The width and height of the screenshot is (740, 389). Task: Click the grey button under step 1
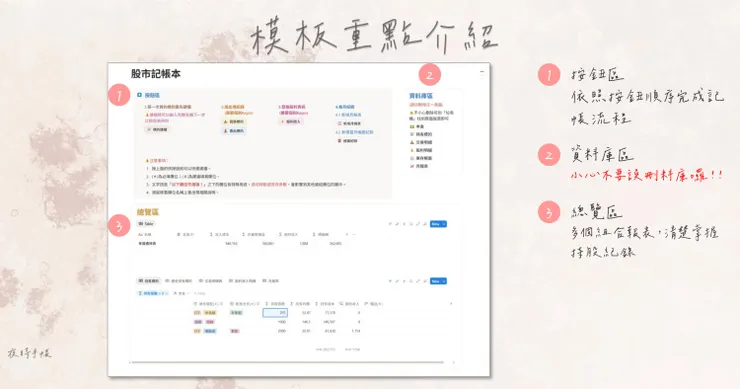pyautogui.click(x=158, y=129)
